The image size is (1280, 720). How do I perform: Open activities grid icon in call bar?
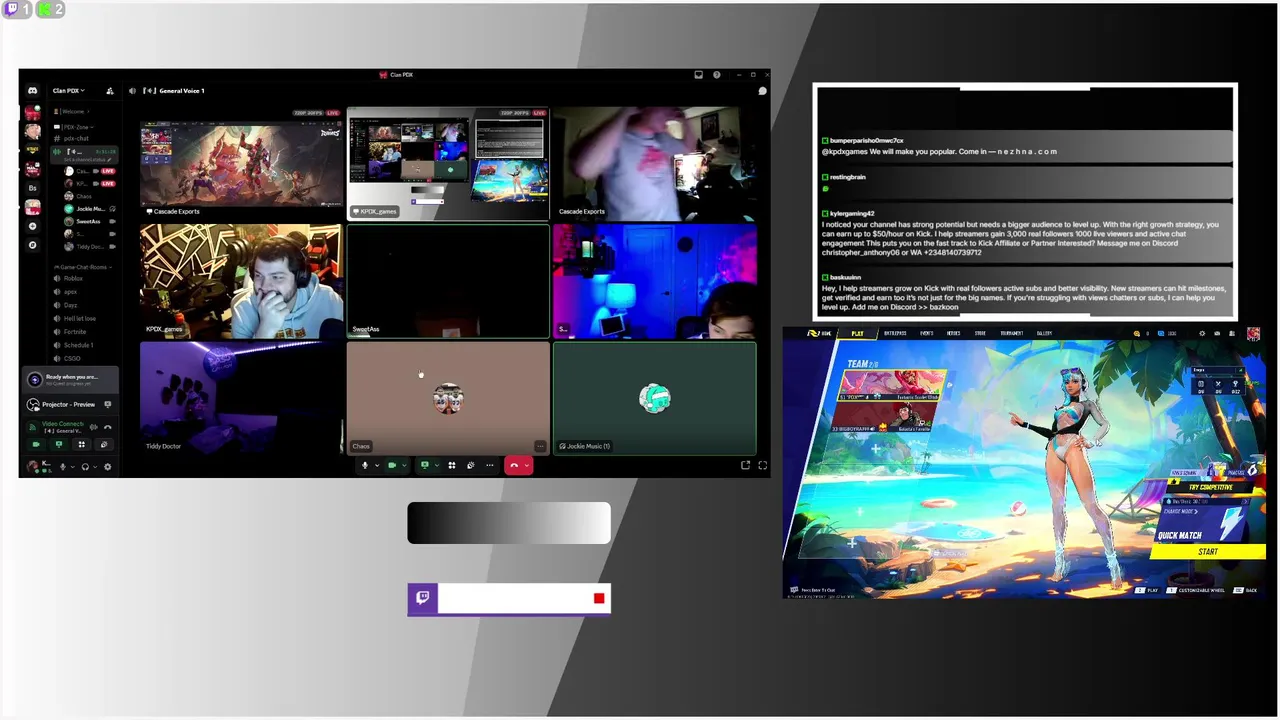point(452,465)
